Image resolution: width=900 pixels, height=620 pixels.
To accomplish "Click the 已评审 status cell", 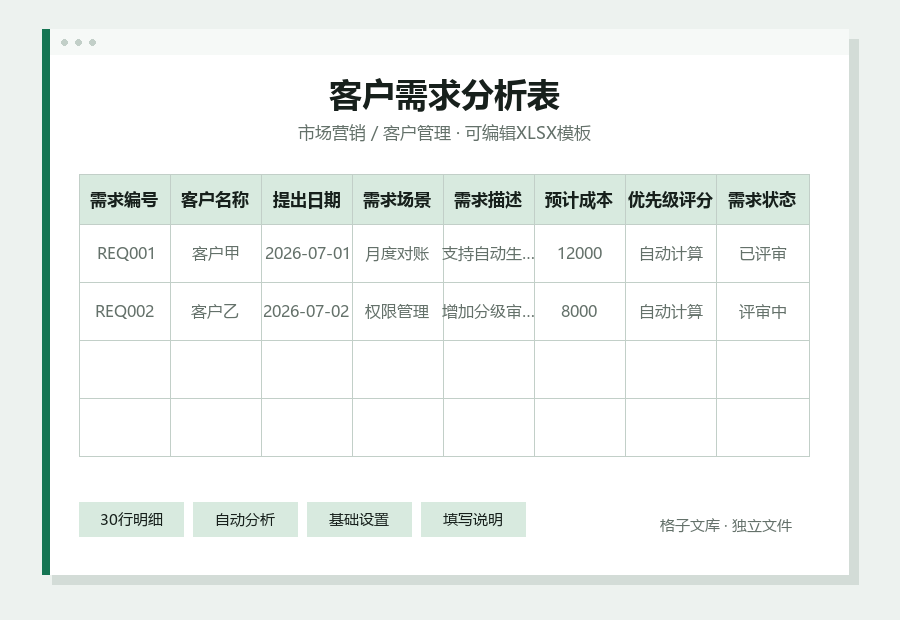I will (x=763, y=254).
